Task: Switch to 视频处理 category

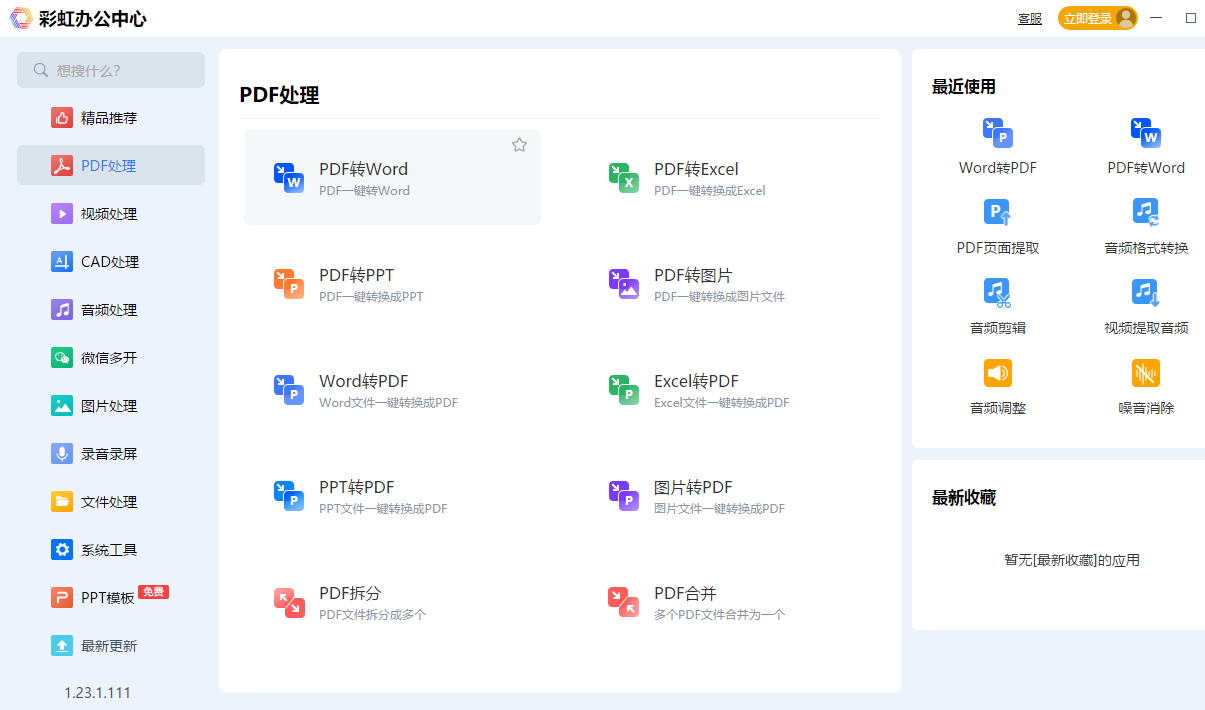Action: coord(111,214)
